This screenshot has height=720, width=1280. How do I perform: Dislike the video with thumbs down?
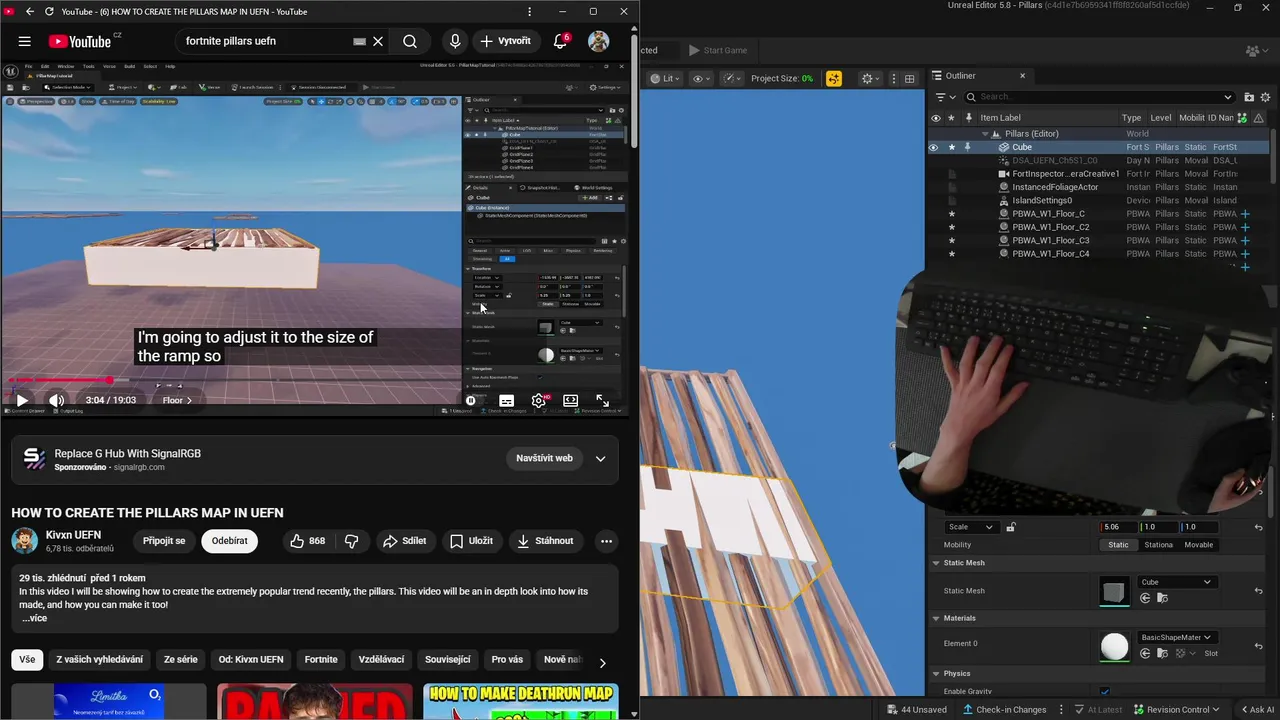352,541
